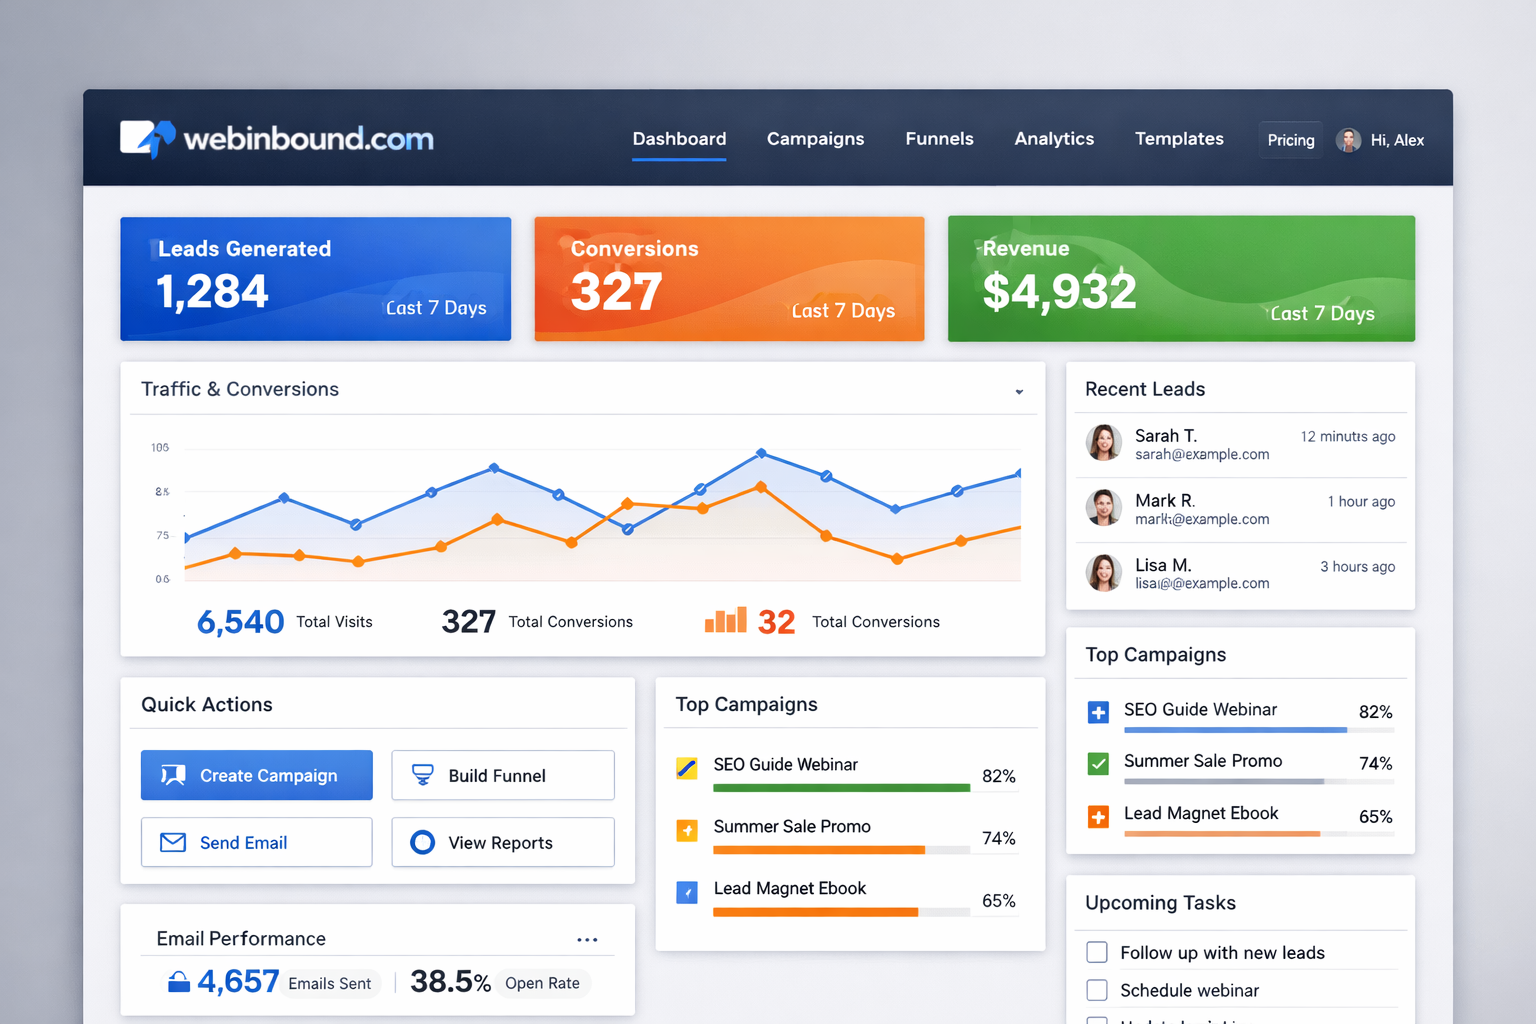
Task: Click the lock icon next to Emails Sent
Action: [x=179, y=982]
